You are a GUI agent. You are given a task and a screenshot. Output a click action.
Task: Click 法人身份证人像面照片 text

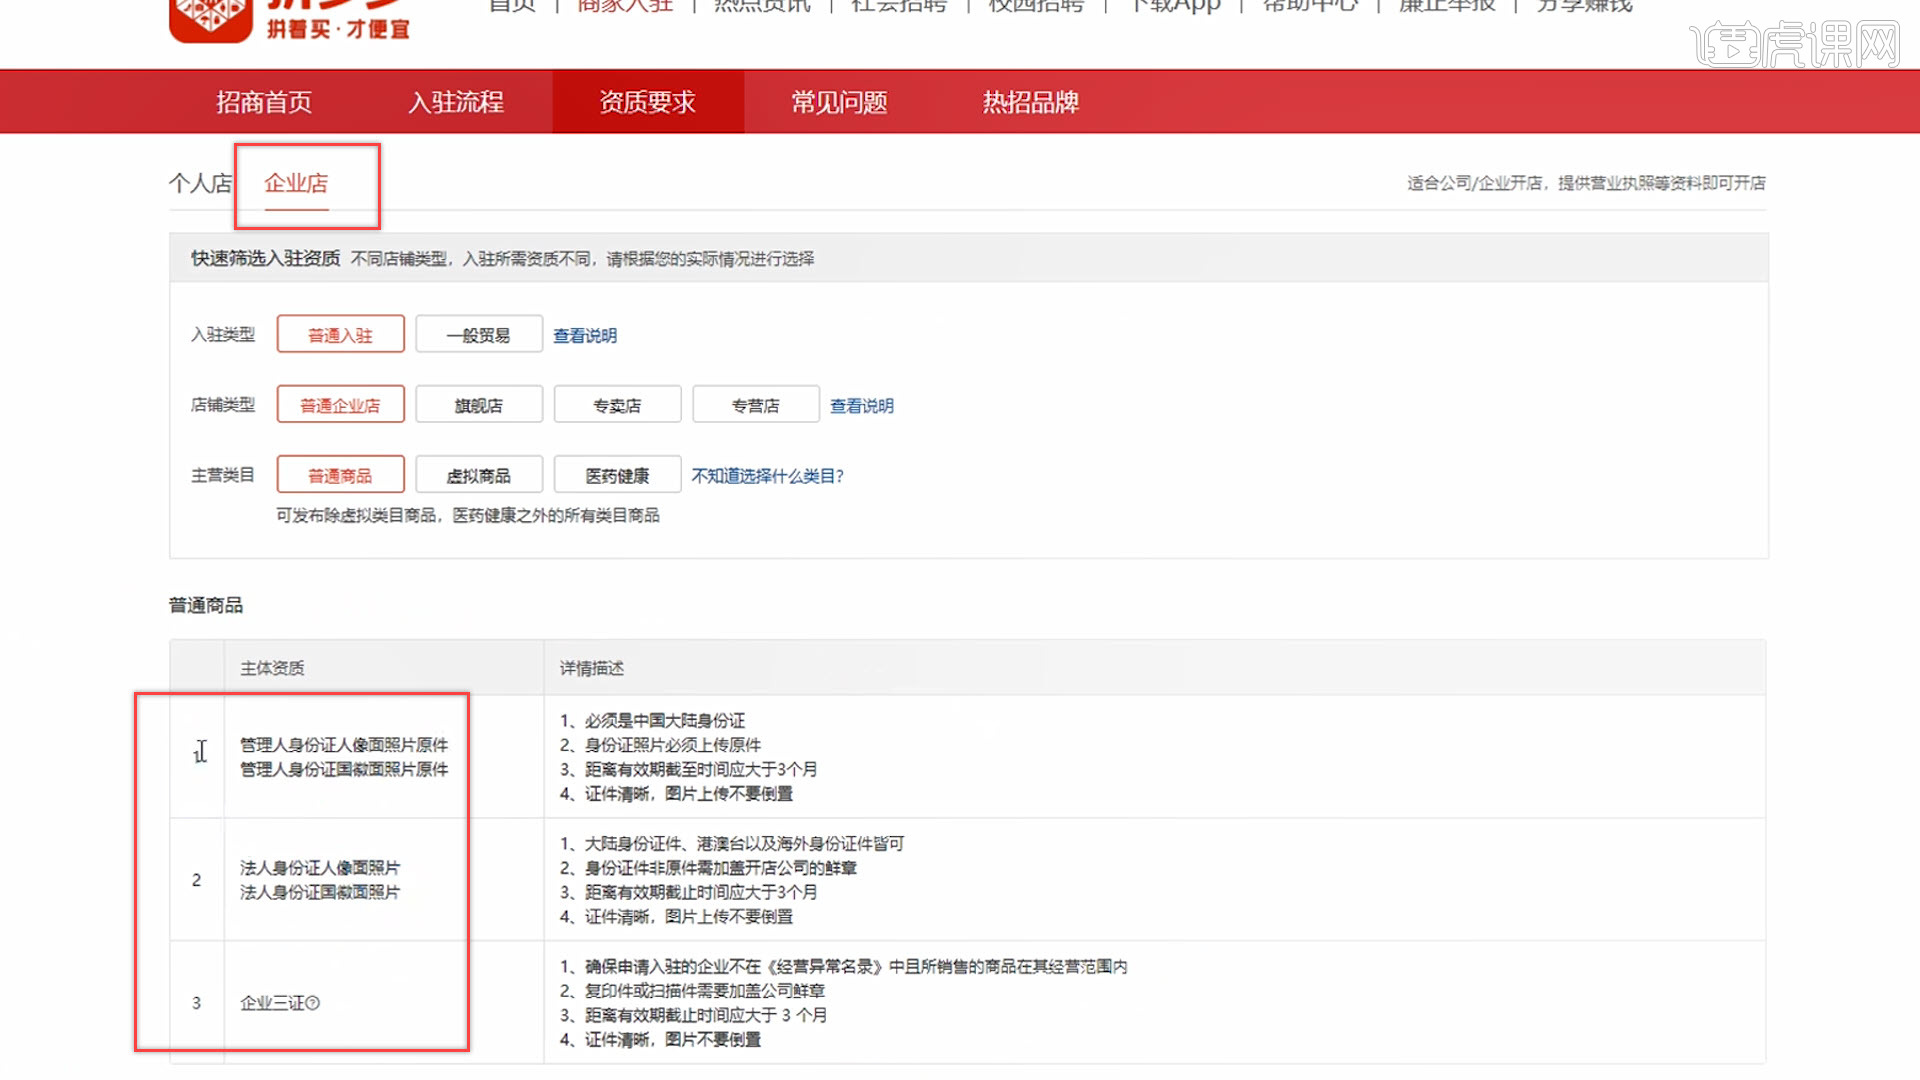320,868
